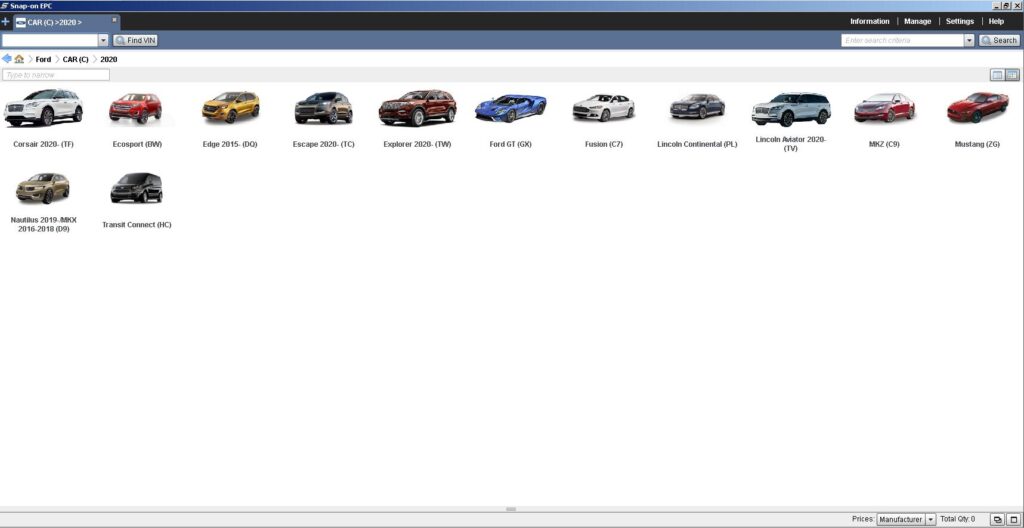Screen dimensions: 1024x528
Task: Click cascade windows icon in status bar
Action: (x=997, y=519)
